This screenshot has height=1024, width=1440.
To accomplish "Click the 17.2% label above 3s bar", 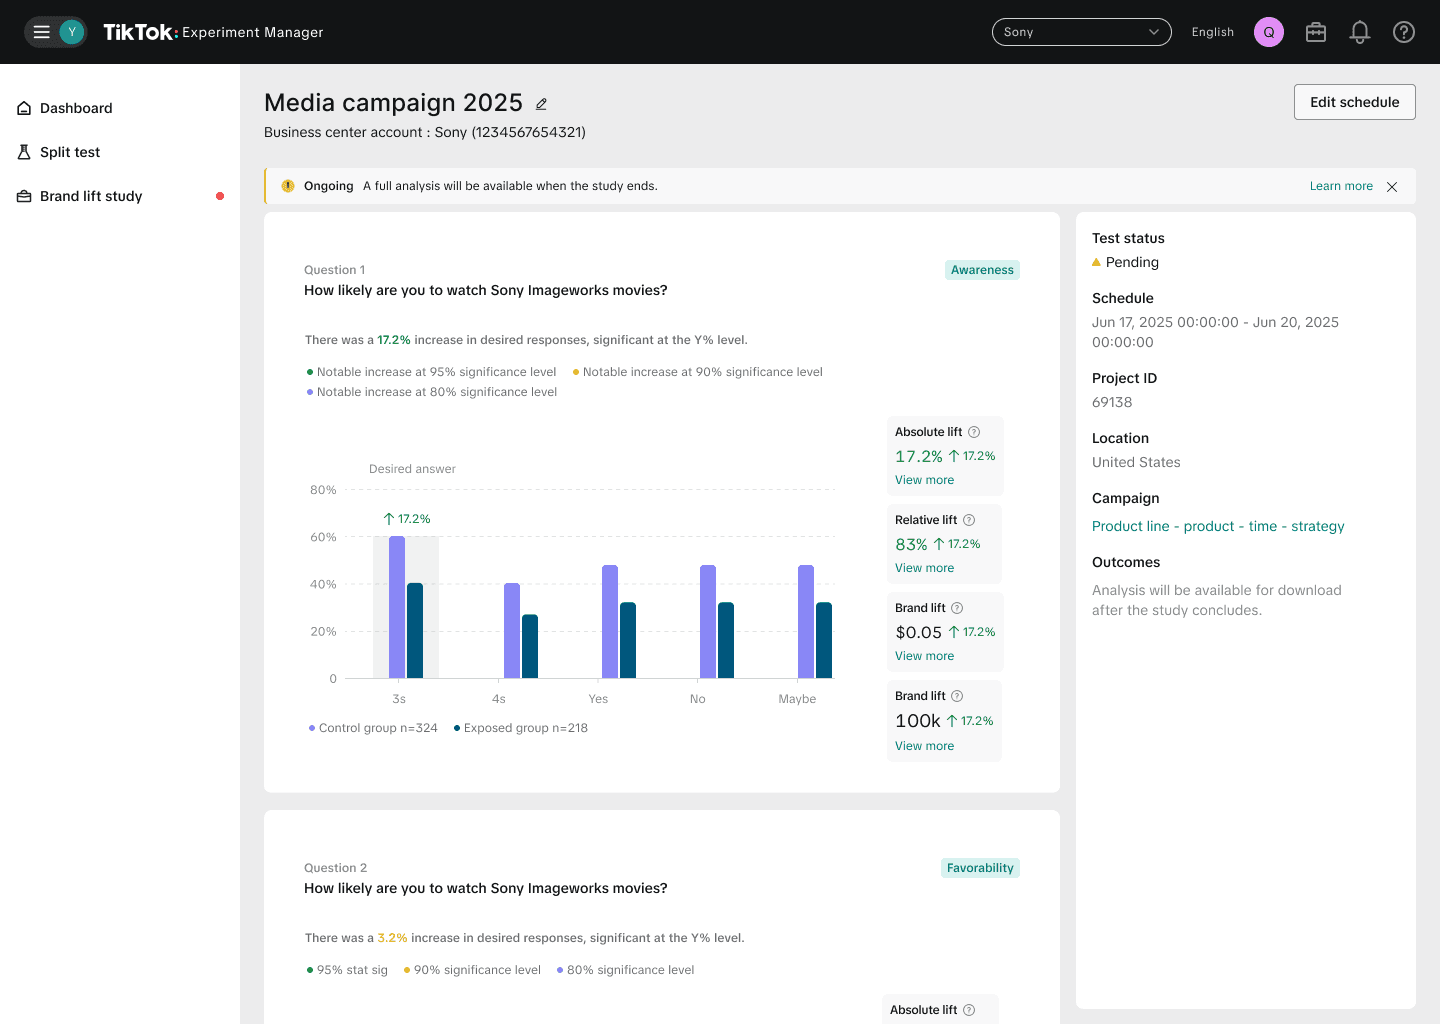I will (407, 519).
